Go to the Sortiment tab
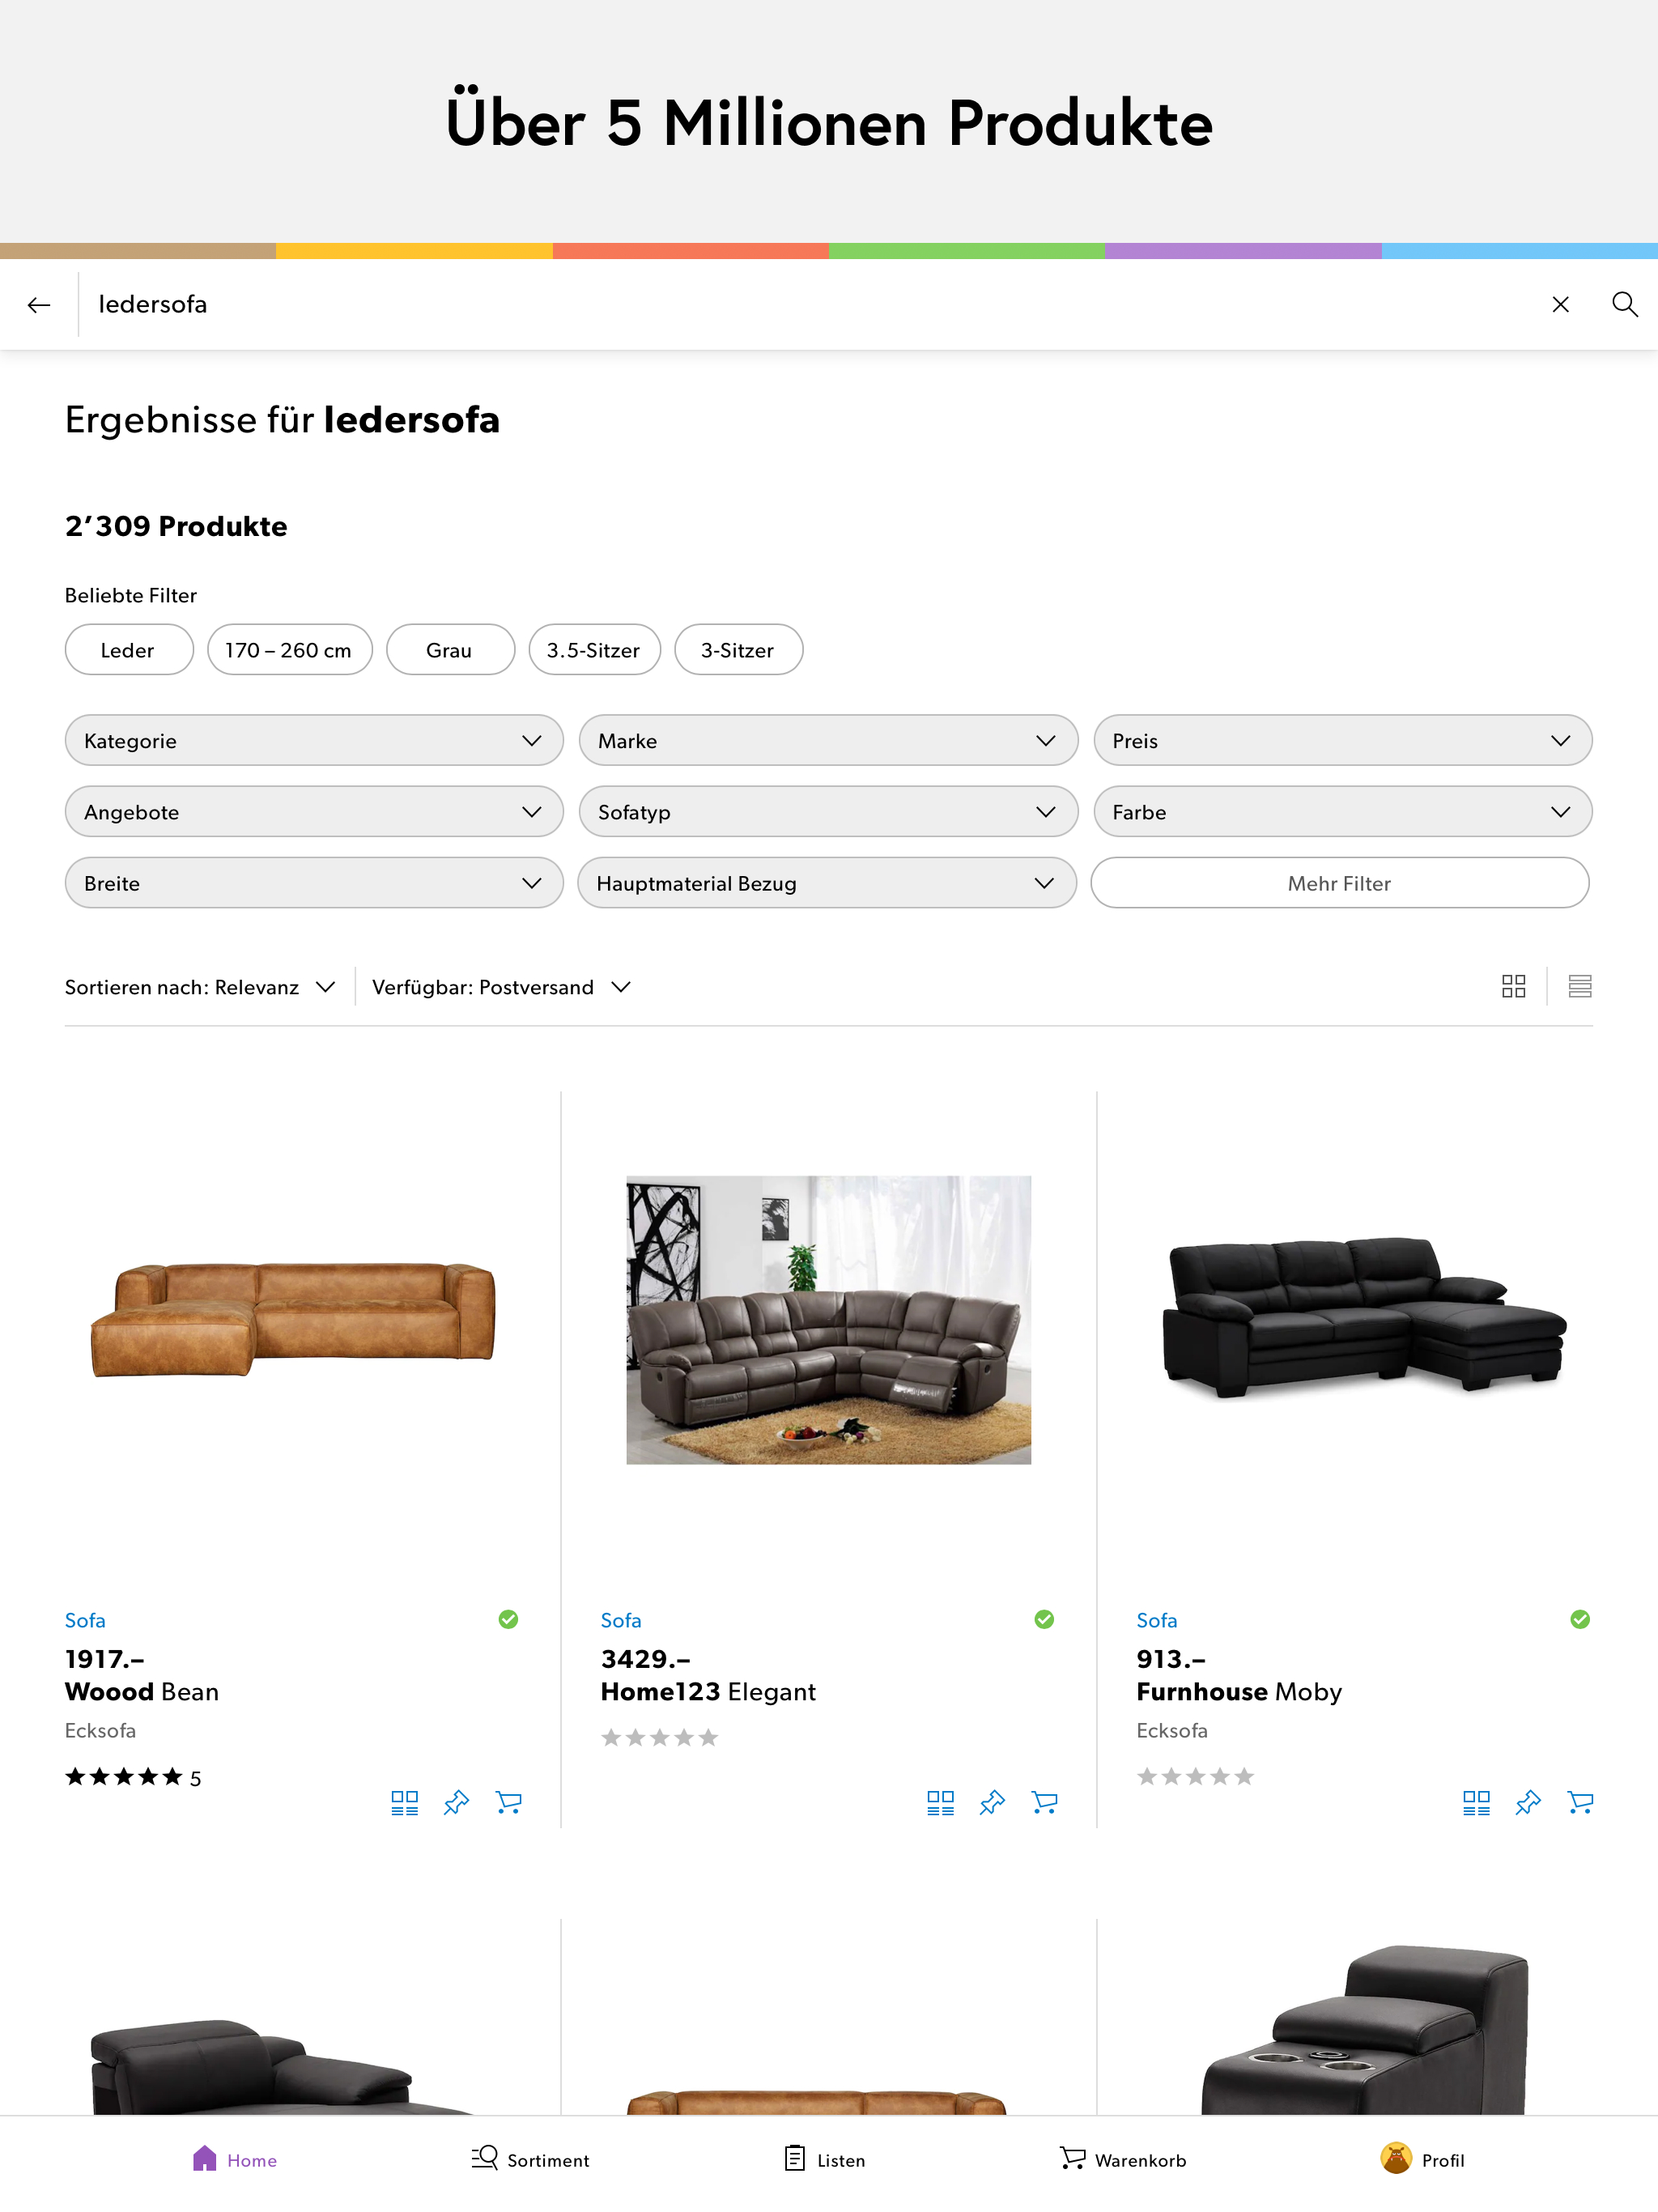The height and width of the screenshot is (2212, 1658). [x=530, y=2159]
